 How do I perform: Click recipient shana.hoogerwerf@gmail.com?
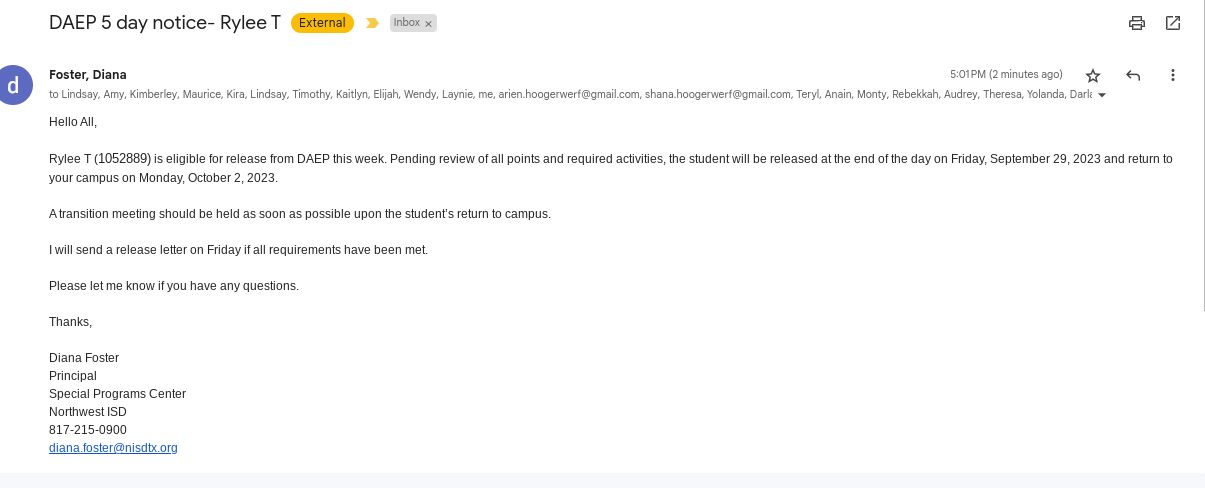718,94
